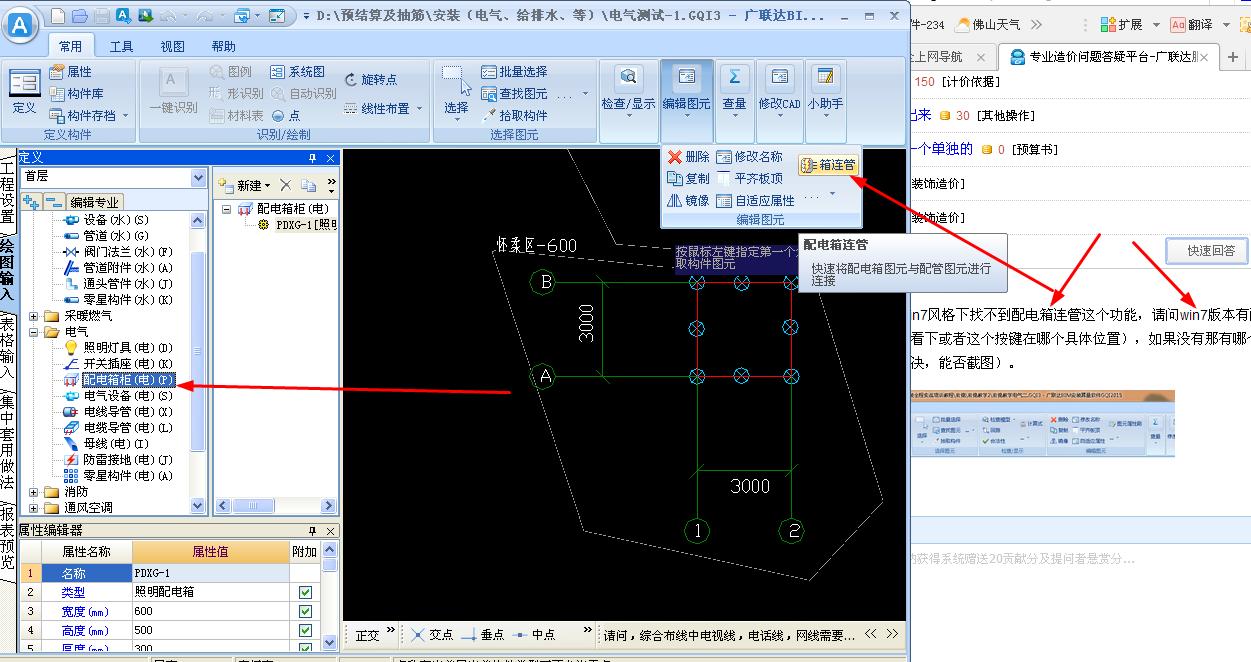Click 镜像 in the 编辑图元 popup
1251x662 pixels.
coord(688,201)
